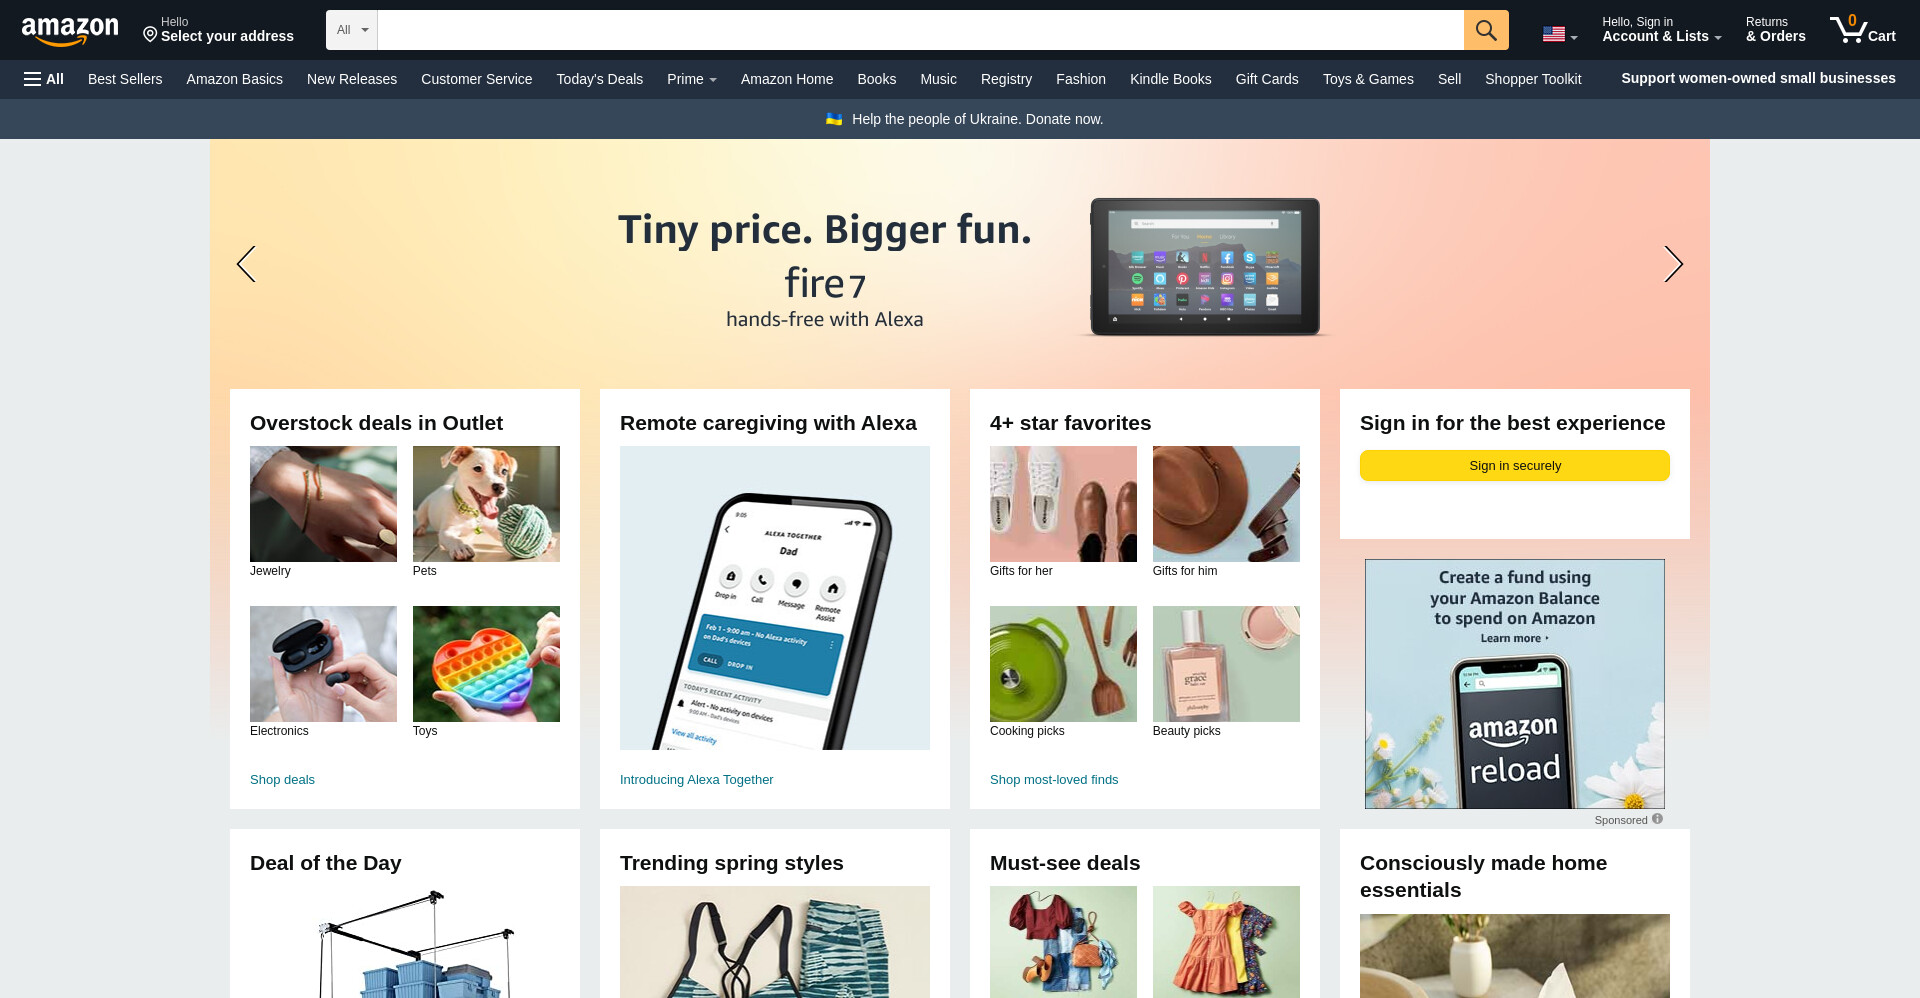
Task: Expand the All search category dropdown
Action: click(352, 30)
